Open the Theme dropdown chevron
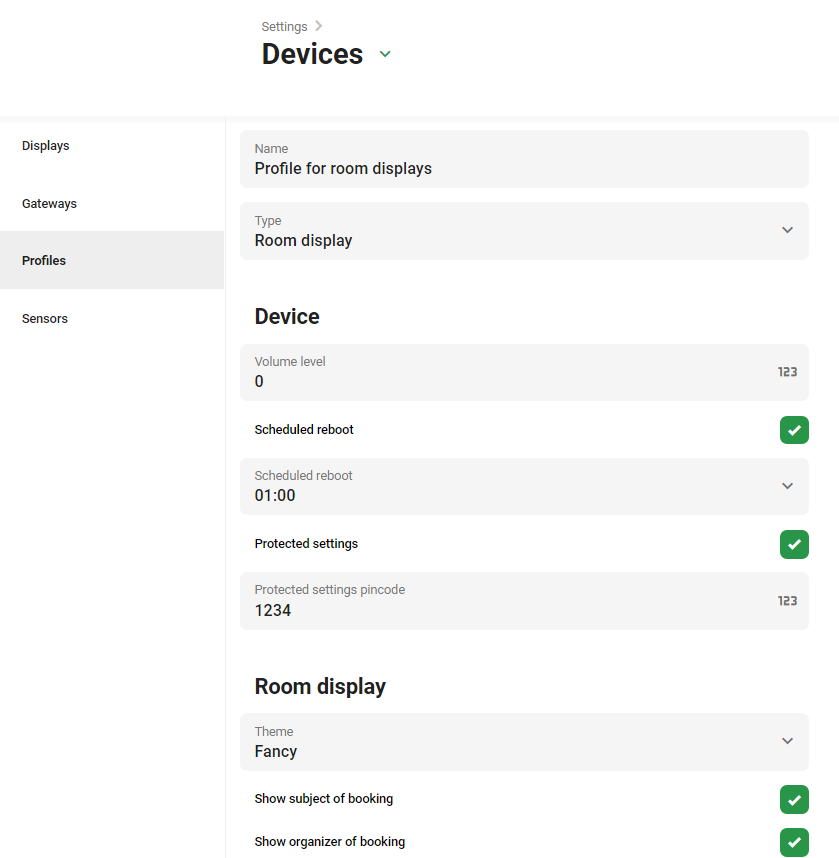 tap(787, 741)
